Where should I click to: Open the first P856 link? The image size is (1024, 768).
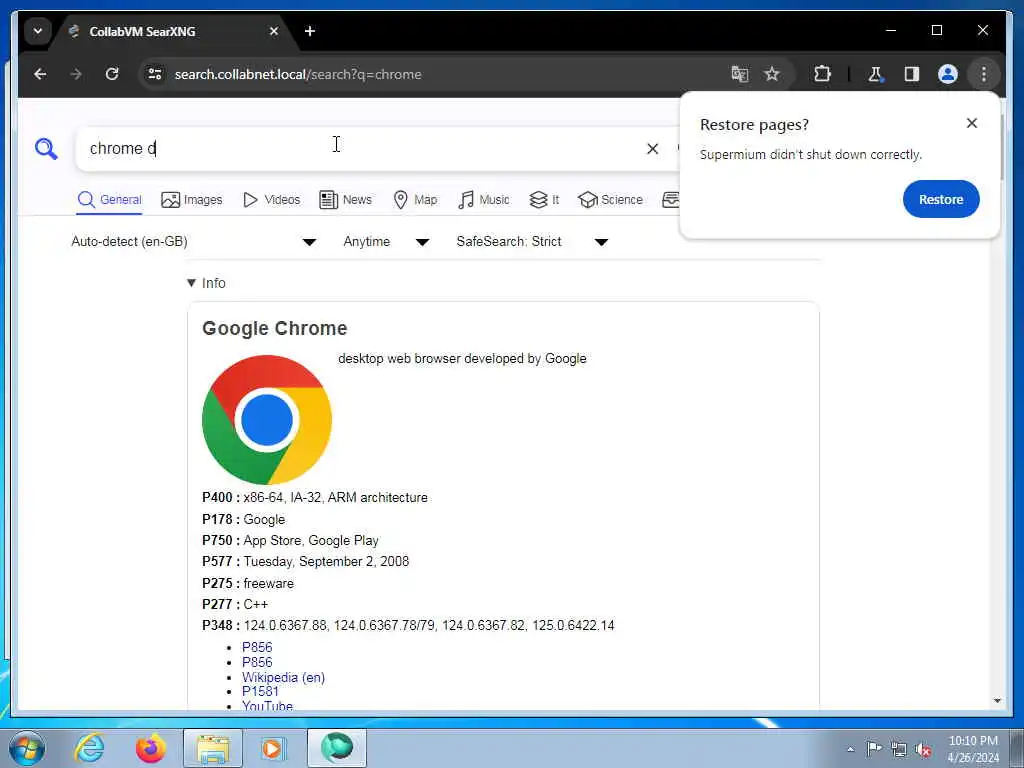click(257, 647)
